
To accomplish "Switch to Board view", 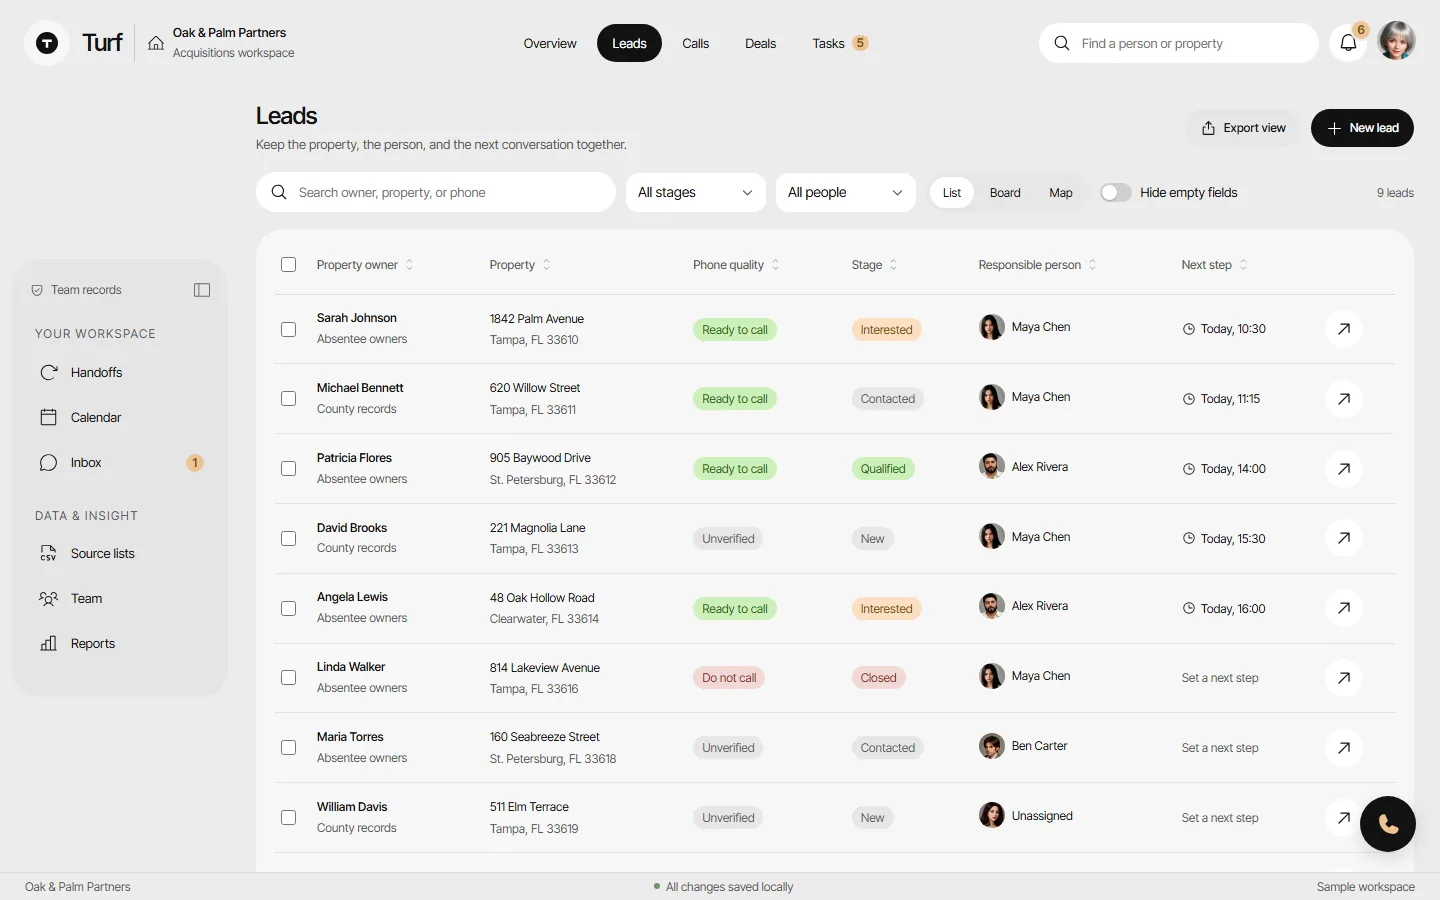I will pyautogui.click(x=1005, y=193).
